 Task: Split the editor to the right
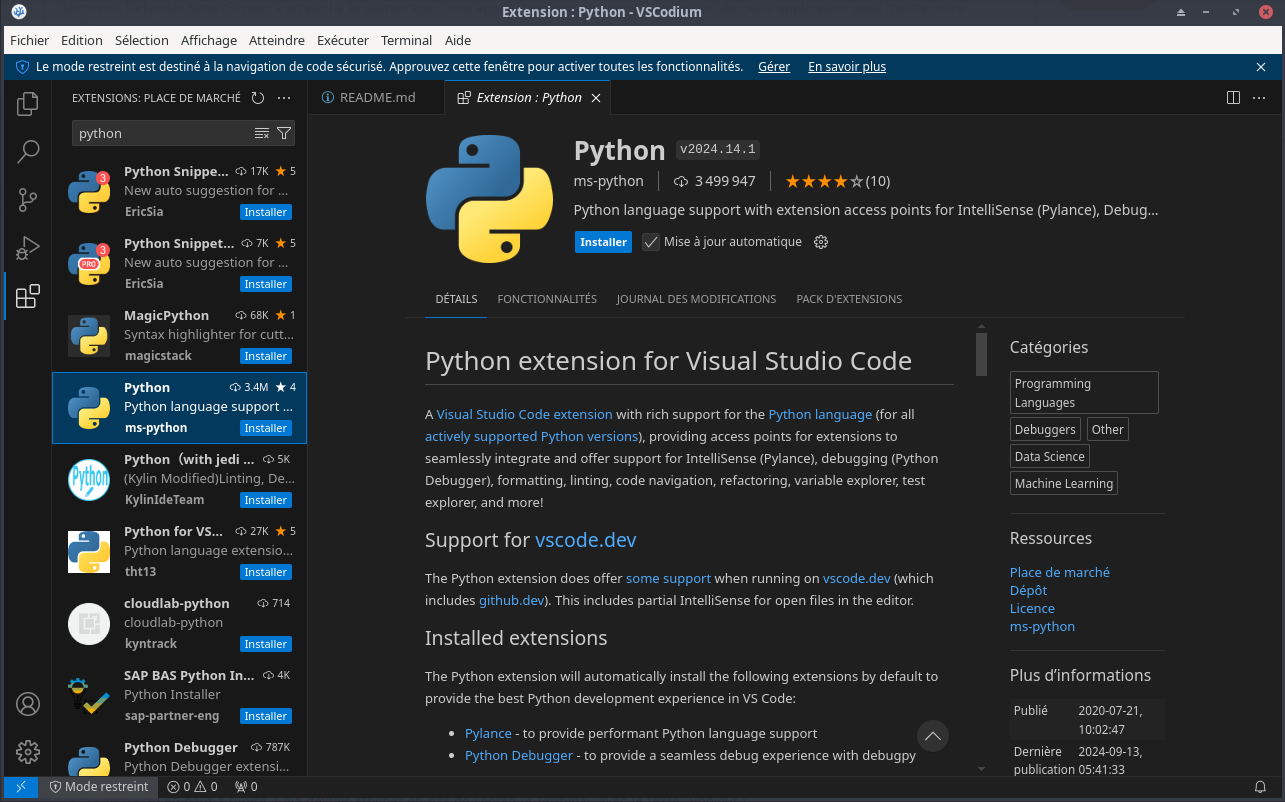pos(1233,98)
